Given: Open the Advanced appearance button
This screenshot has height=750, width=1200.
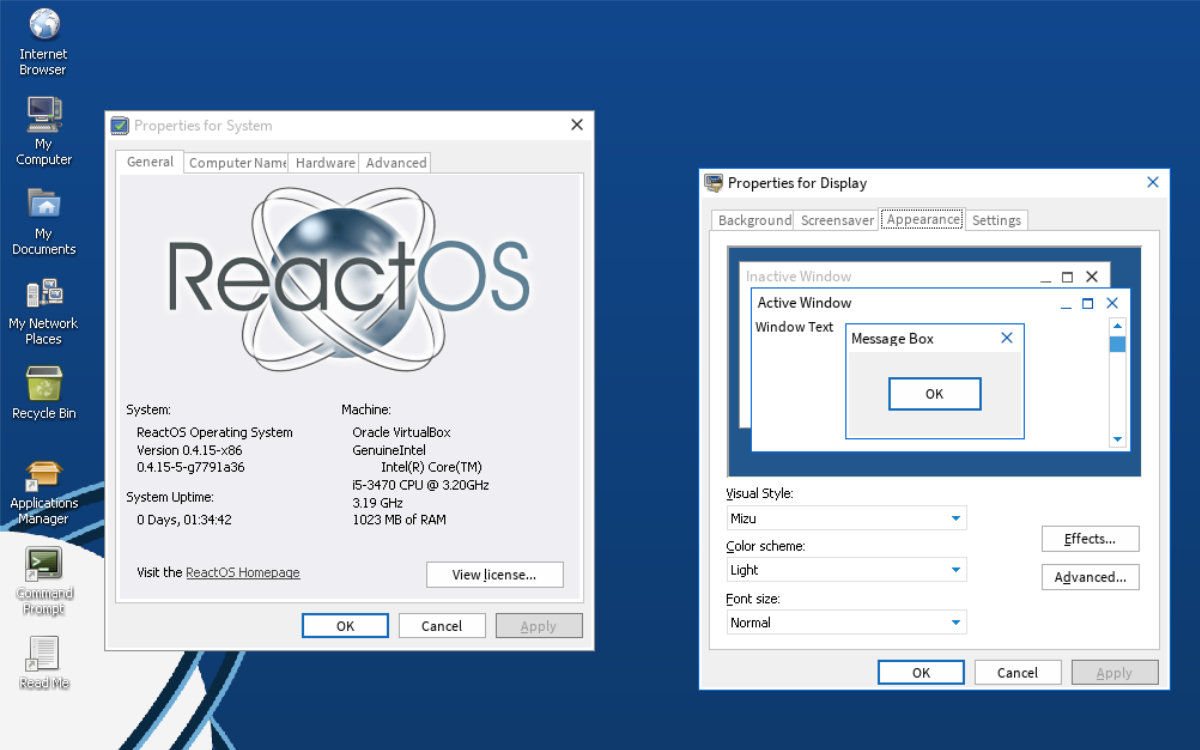Looking at the screenshot, I should (x=1090, y=577).
